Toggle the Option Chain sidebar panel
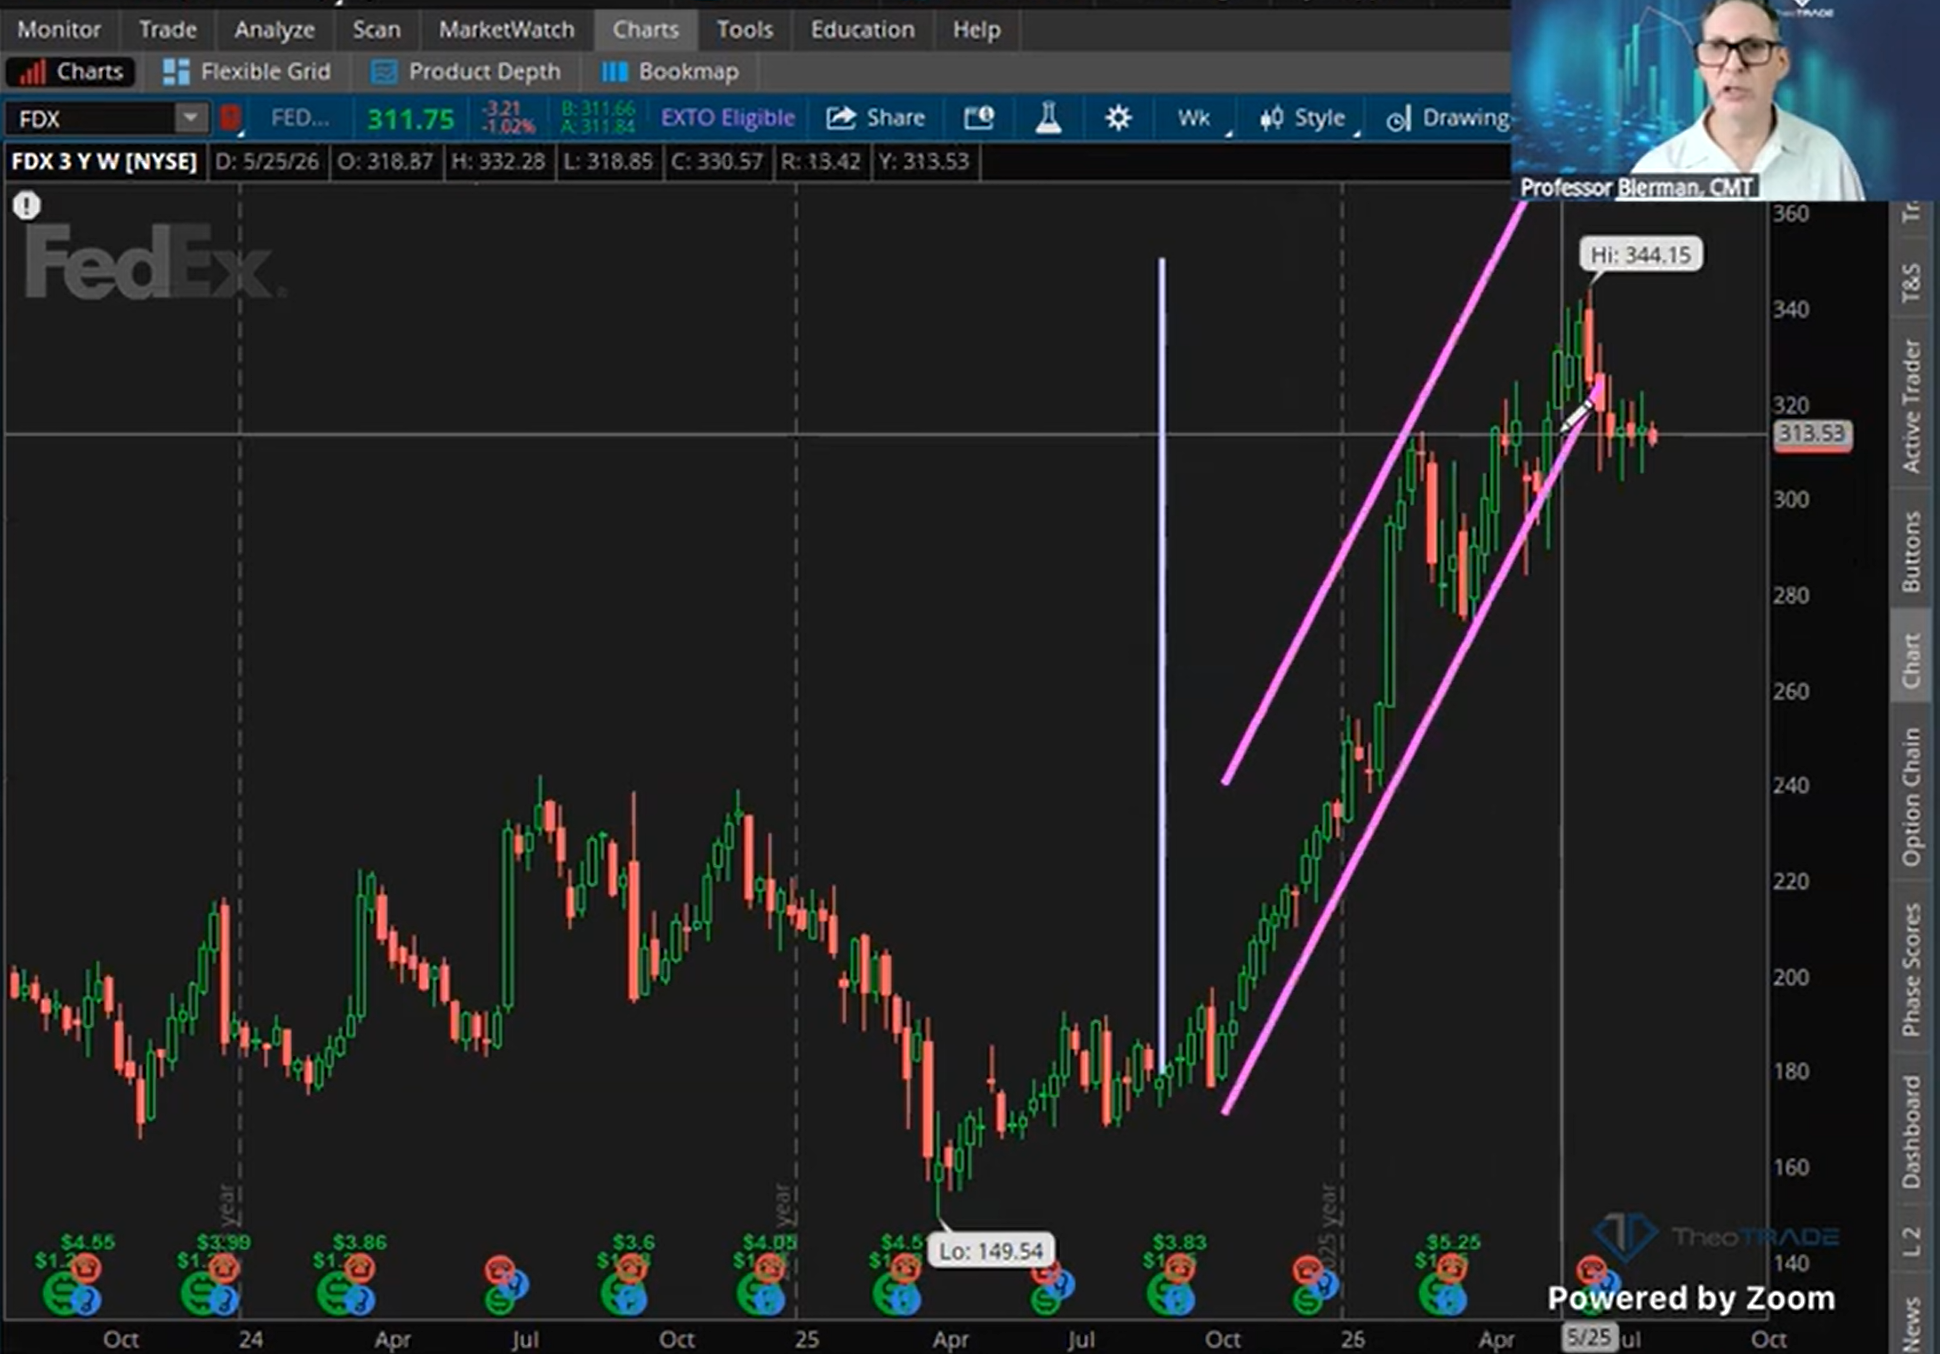 pos(1912,797)
